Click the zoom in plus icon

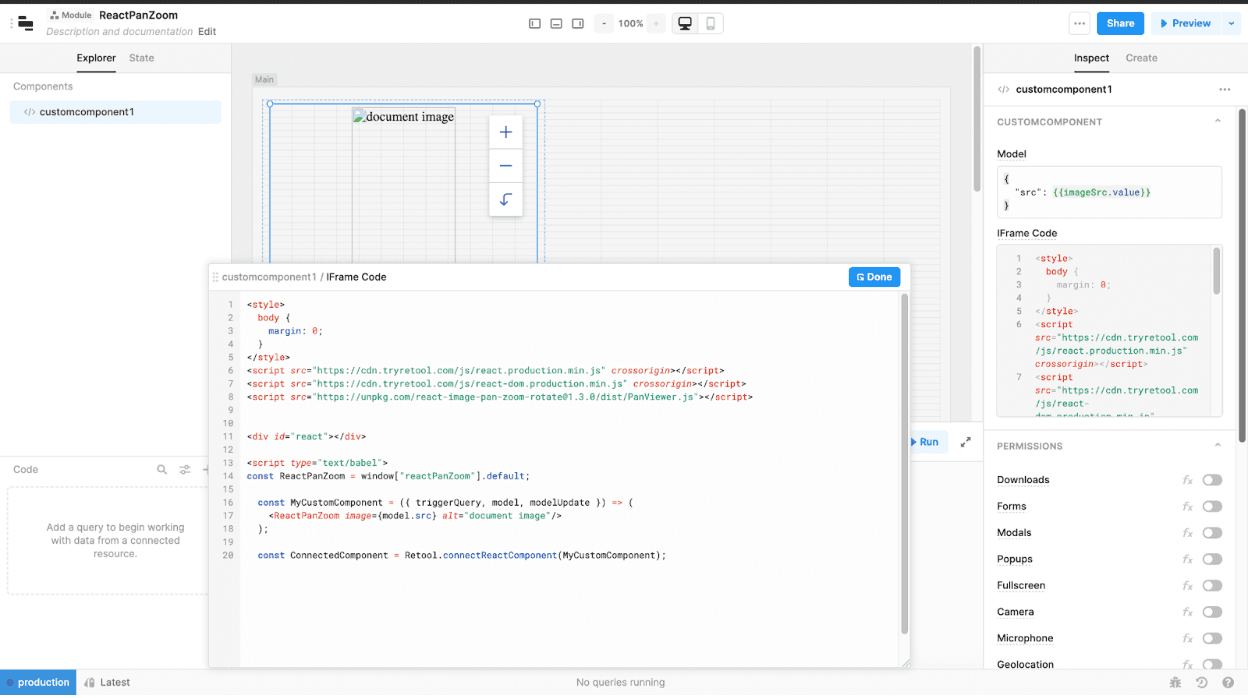(x=505, y=132)
